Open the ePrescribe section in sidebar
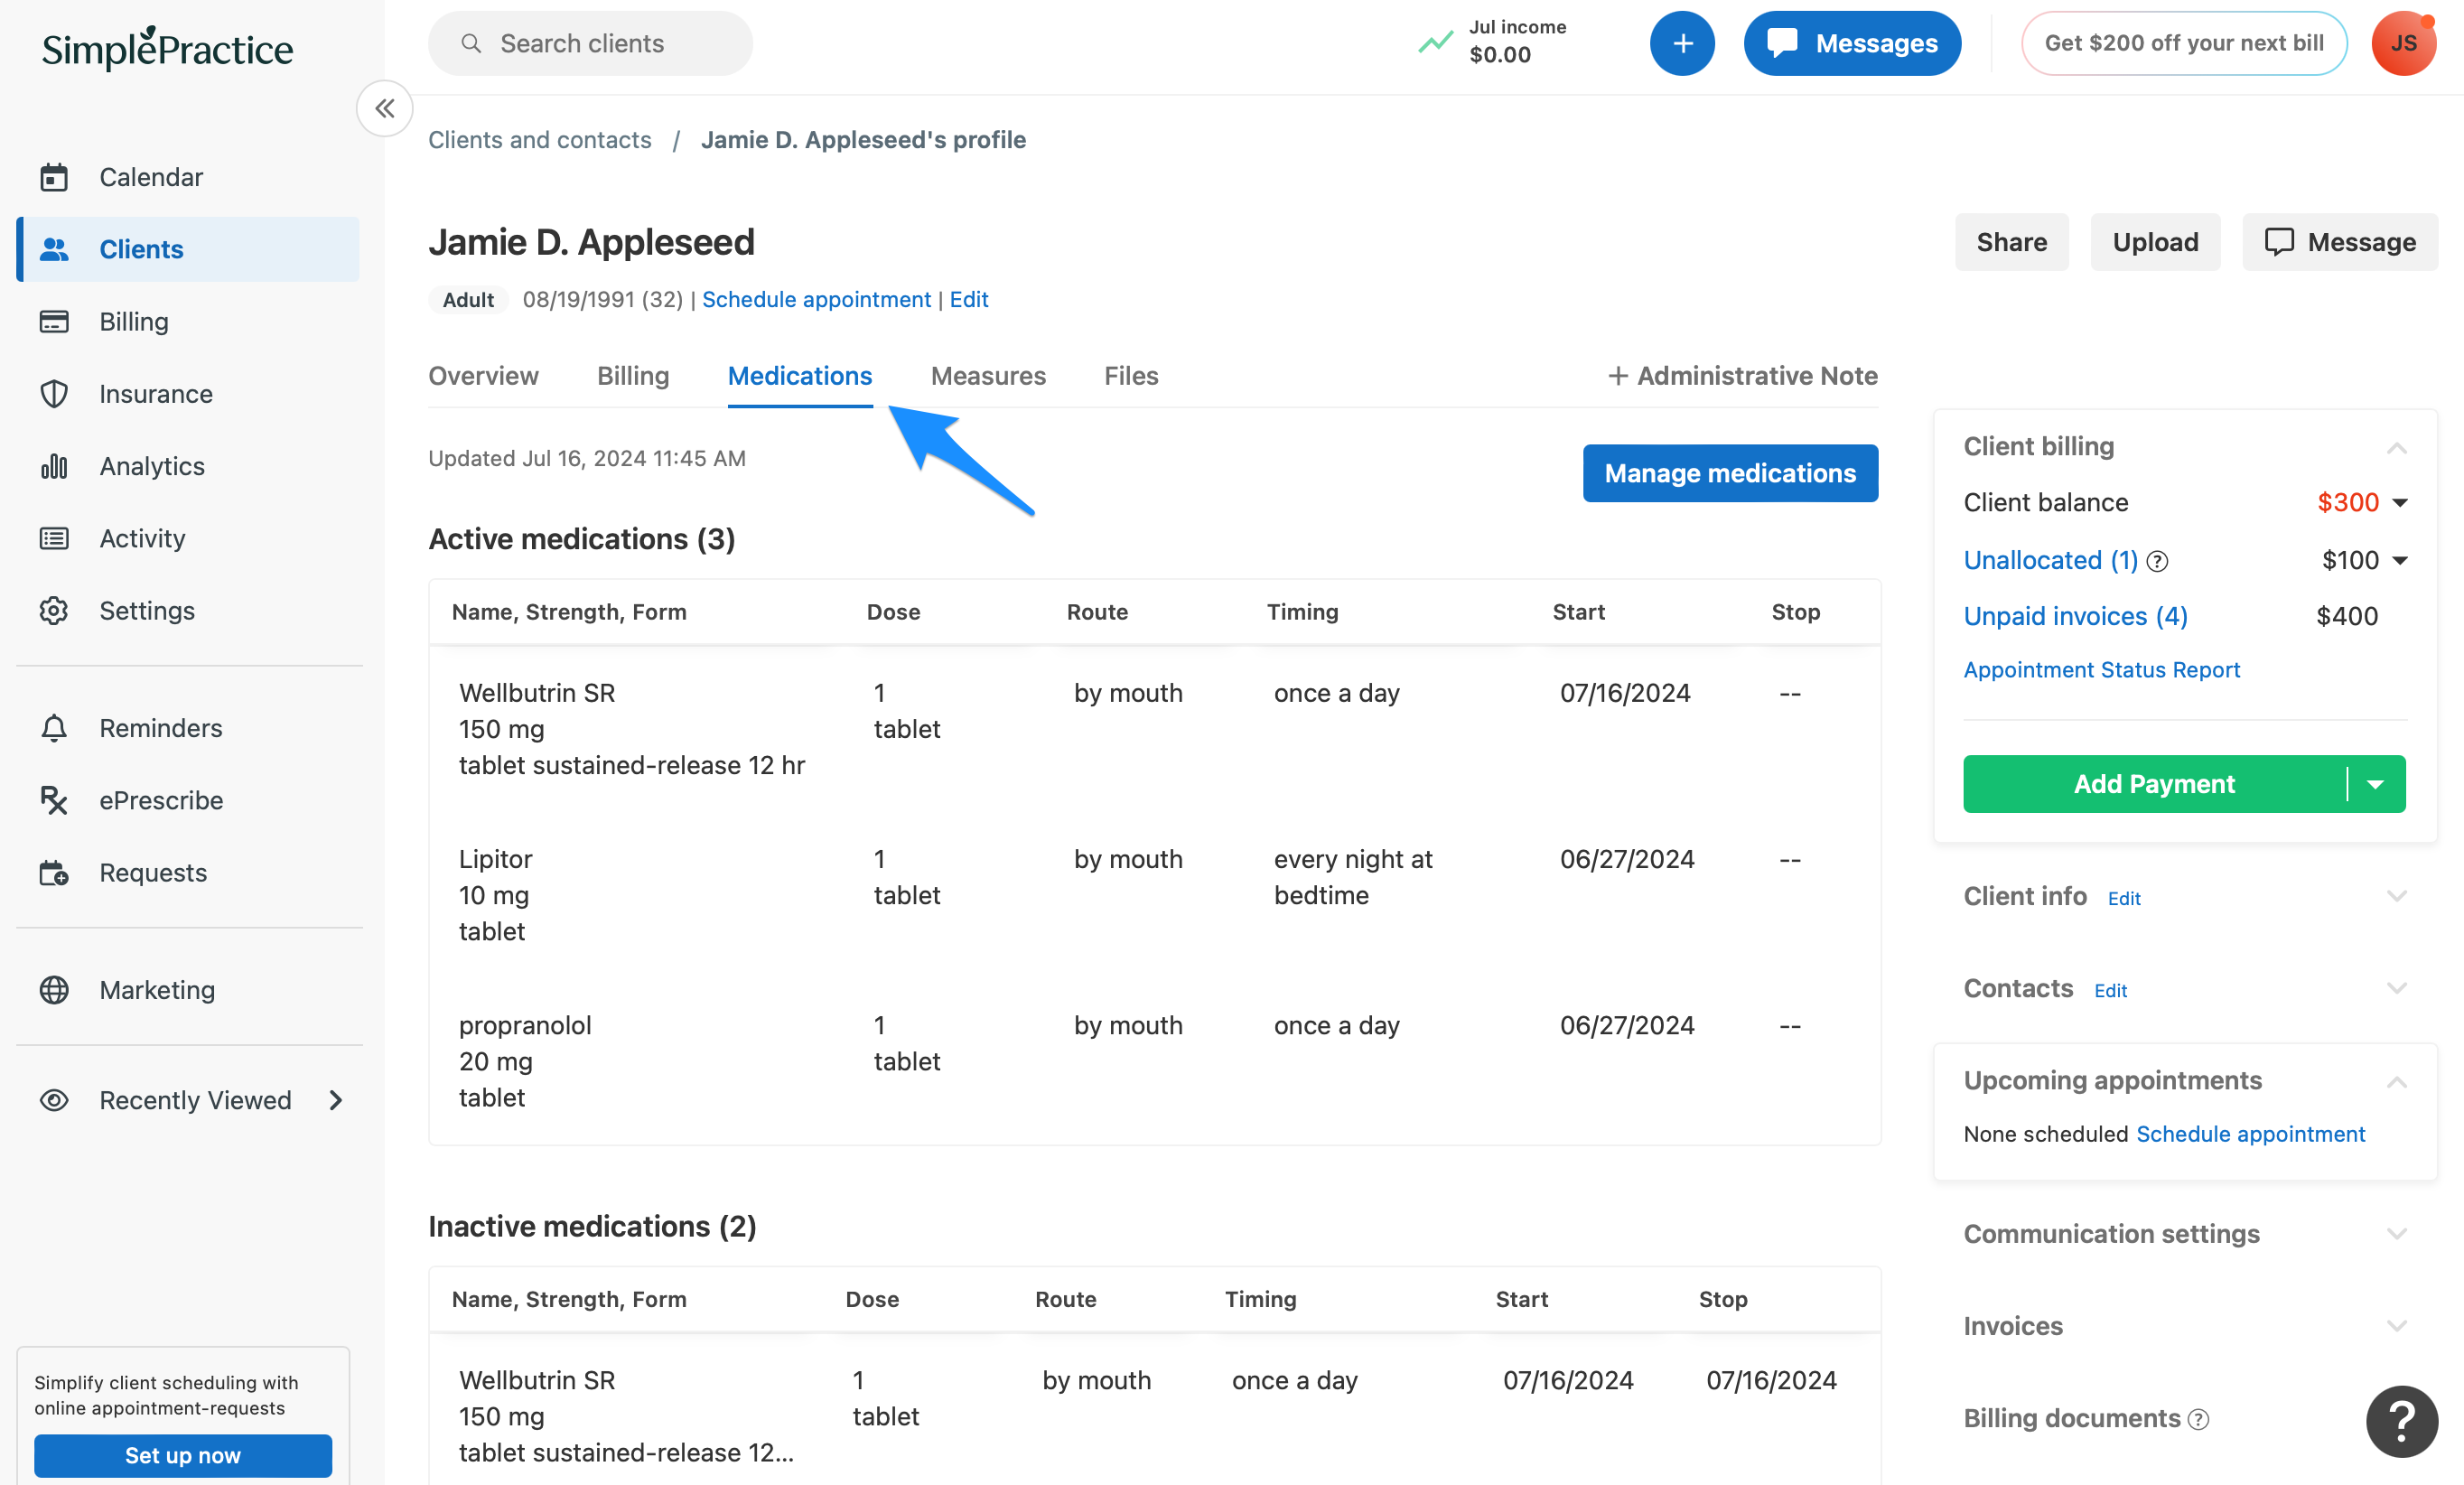This screenshot has width=2464, height=1485. click(x=55, y=800)
